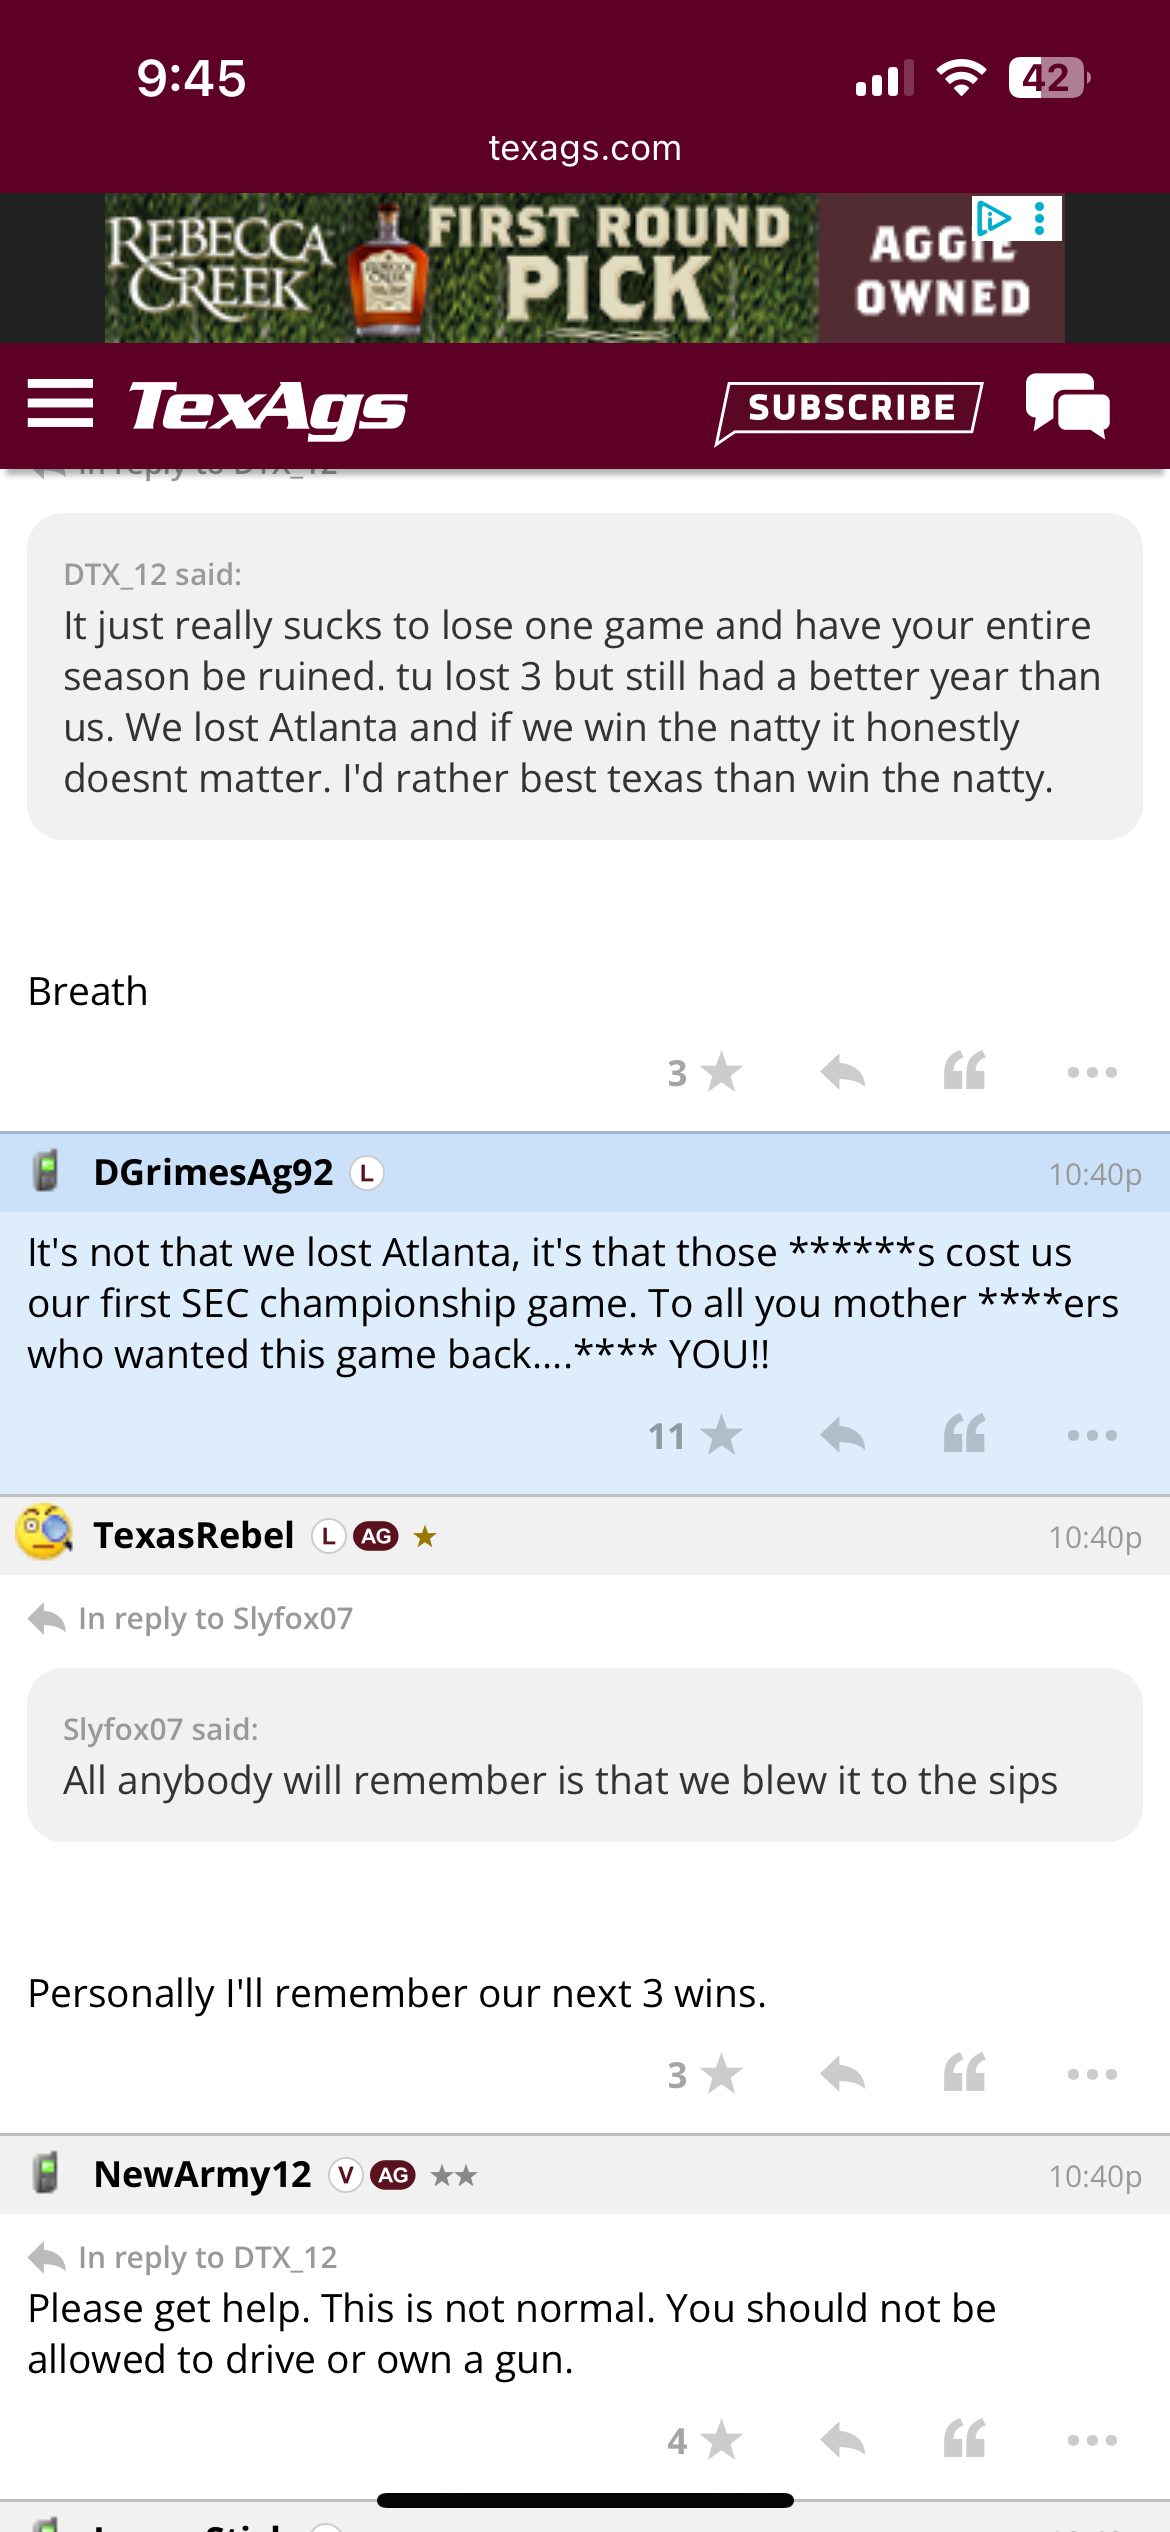Open more options on TexasRebel's post

(x=1092, y=2075)
